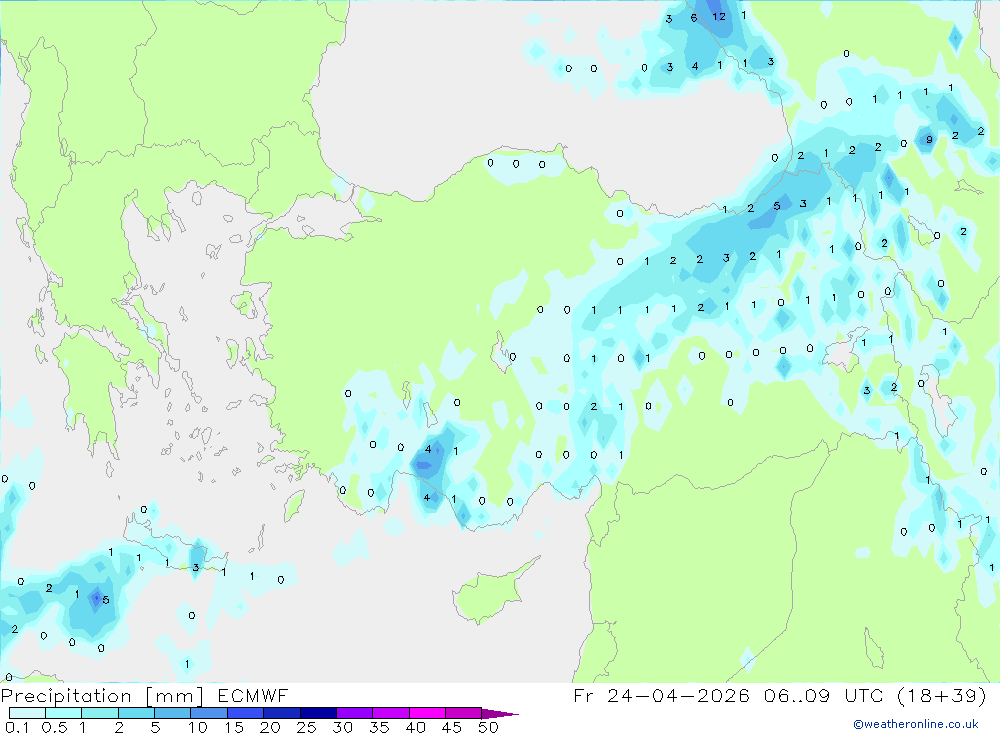Click the "Precipitation" title word
The height and width of the screenshot is (733, 1000).
point(66,696)
